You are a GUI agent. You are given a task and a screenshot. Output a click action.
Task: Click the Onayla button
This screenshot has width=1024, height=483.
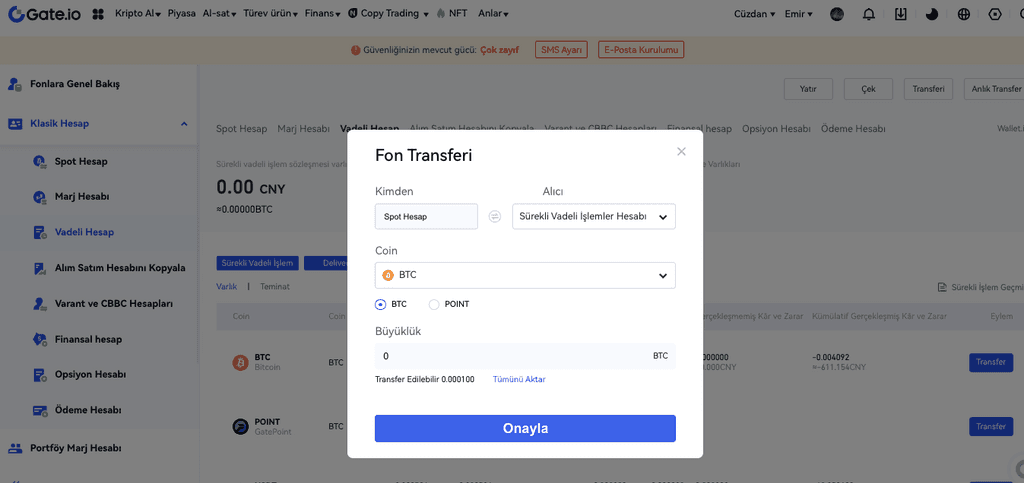click(x=525, y=428)
